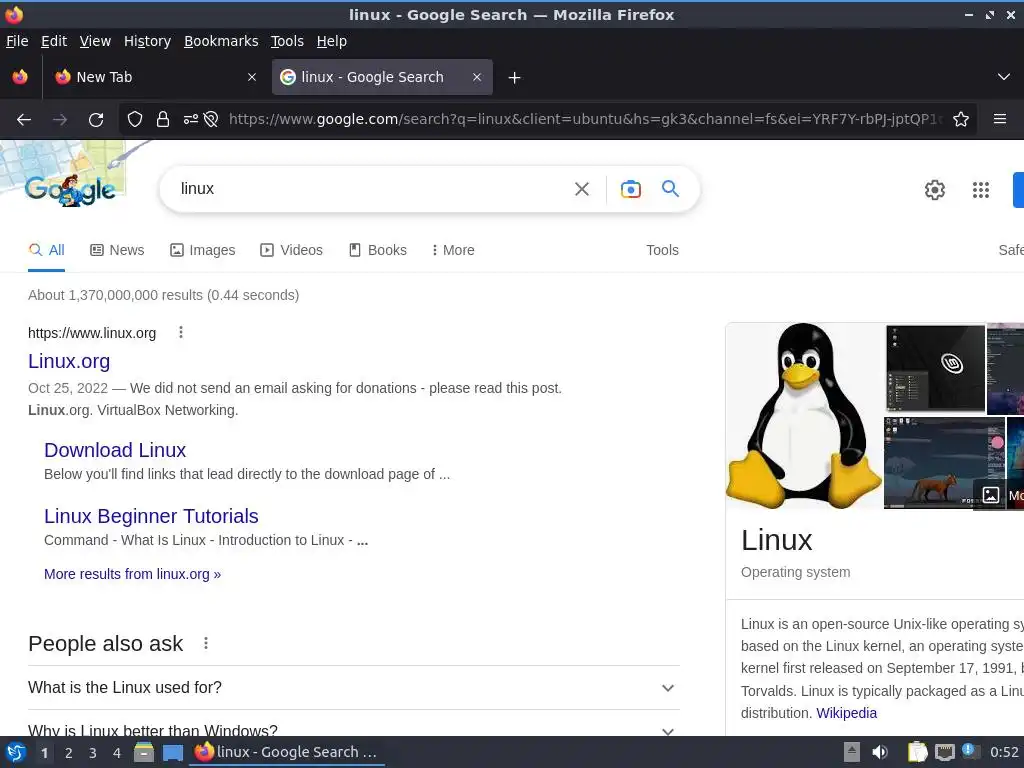This screenshot has width=1024, height=768.
Task: Open the file manager icon in taskbar
Action: pos(144,752)
